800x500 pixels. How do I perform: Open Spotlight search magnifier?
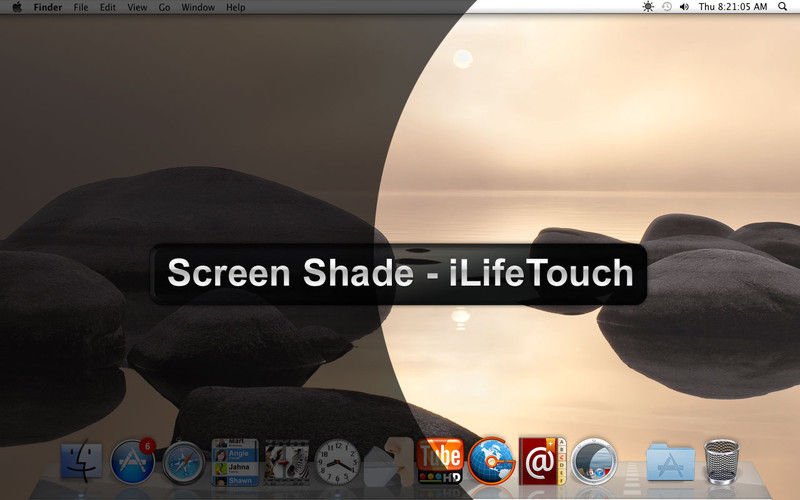[x=783, y=7]
